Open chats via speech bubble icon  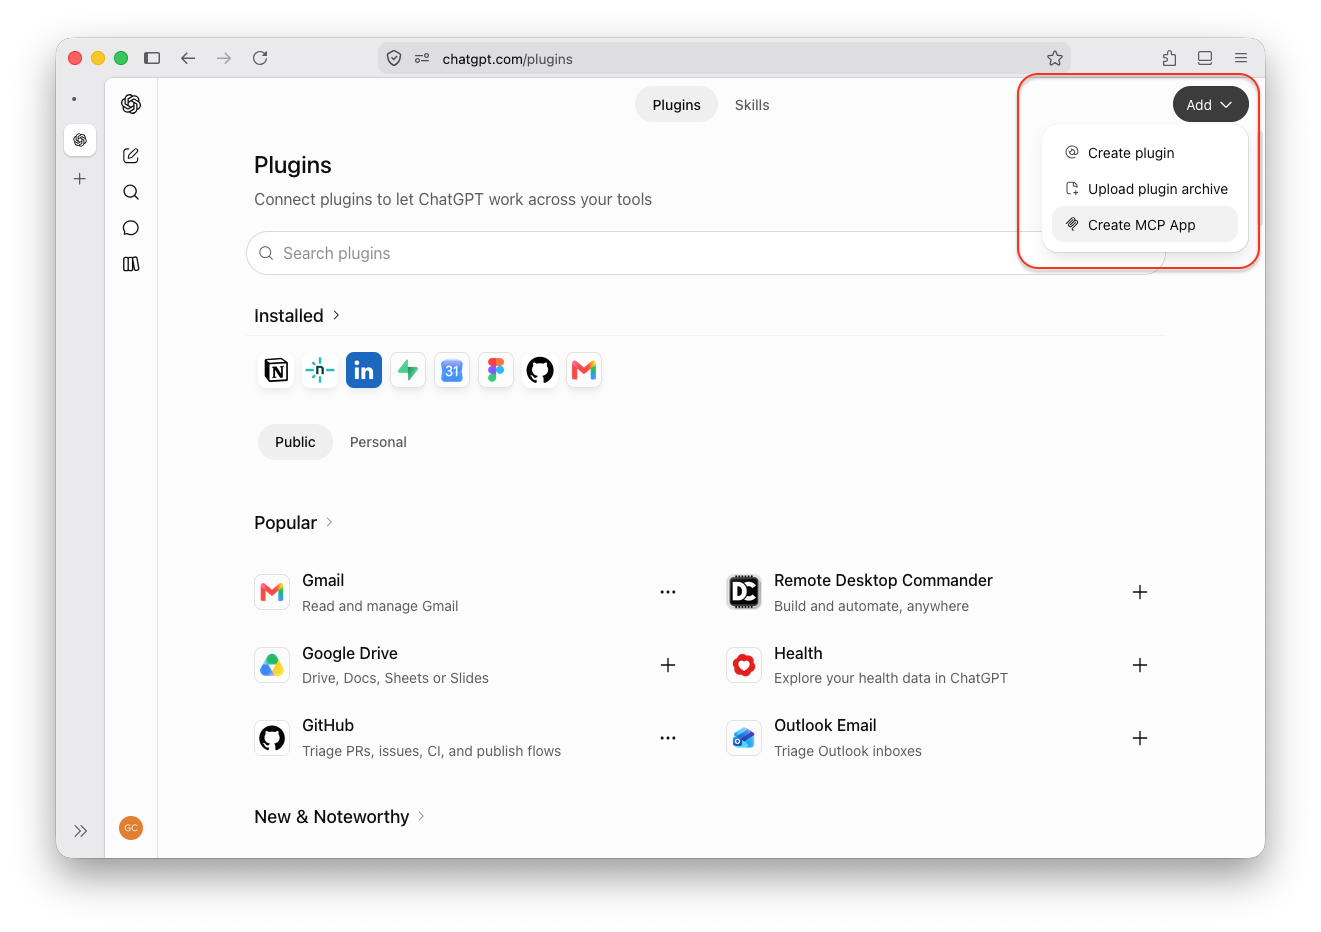(131, 228)
